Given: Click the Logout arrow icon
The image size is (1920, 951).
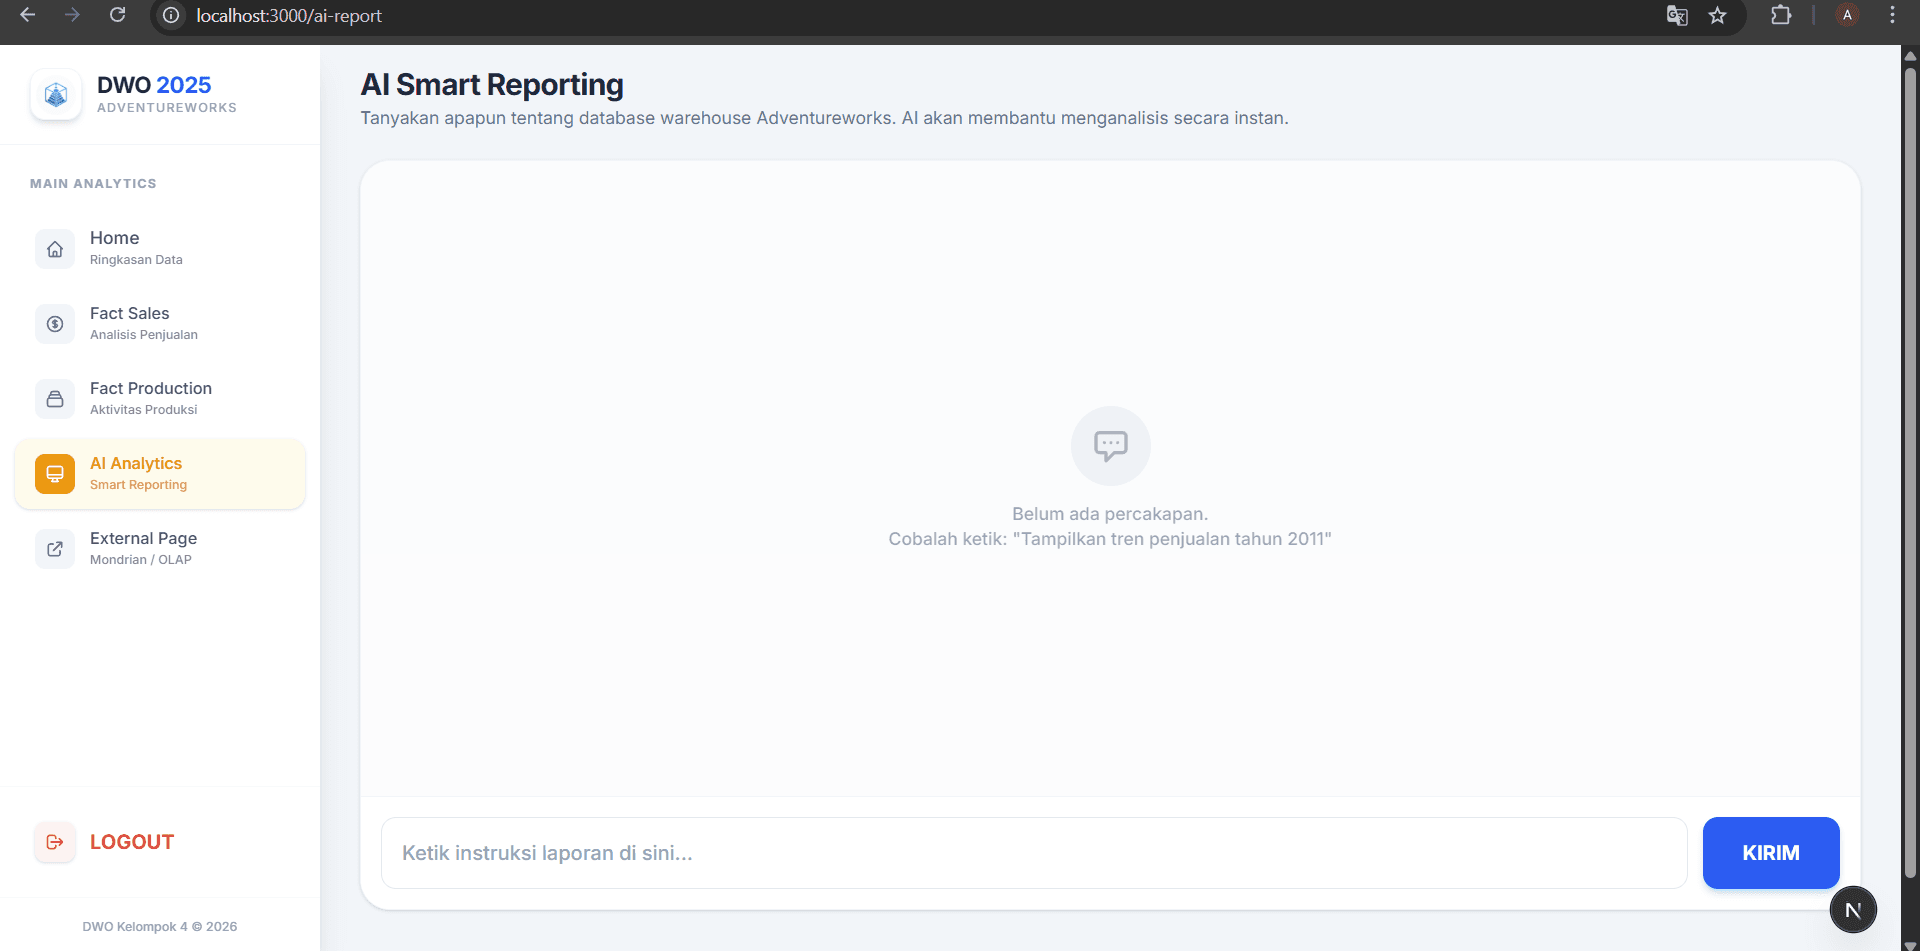Looking at the screenshot, I should (x=55, y=842).
